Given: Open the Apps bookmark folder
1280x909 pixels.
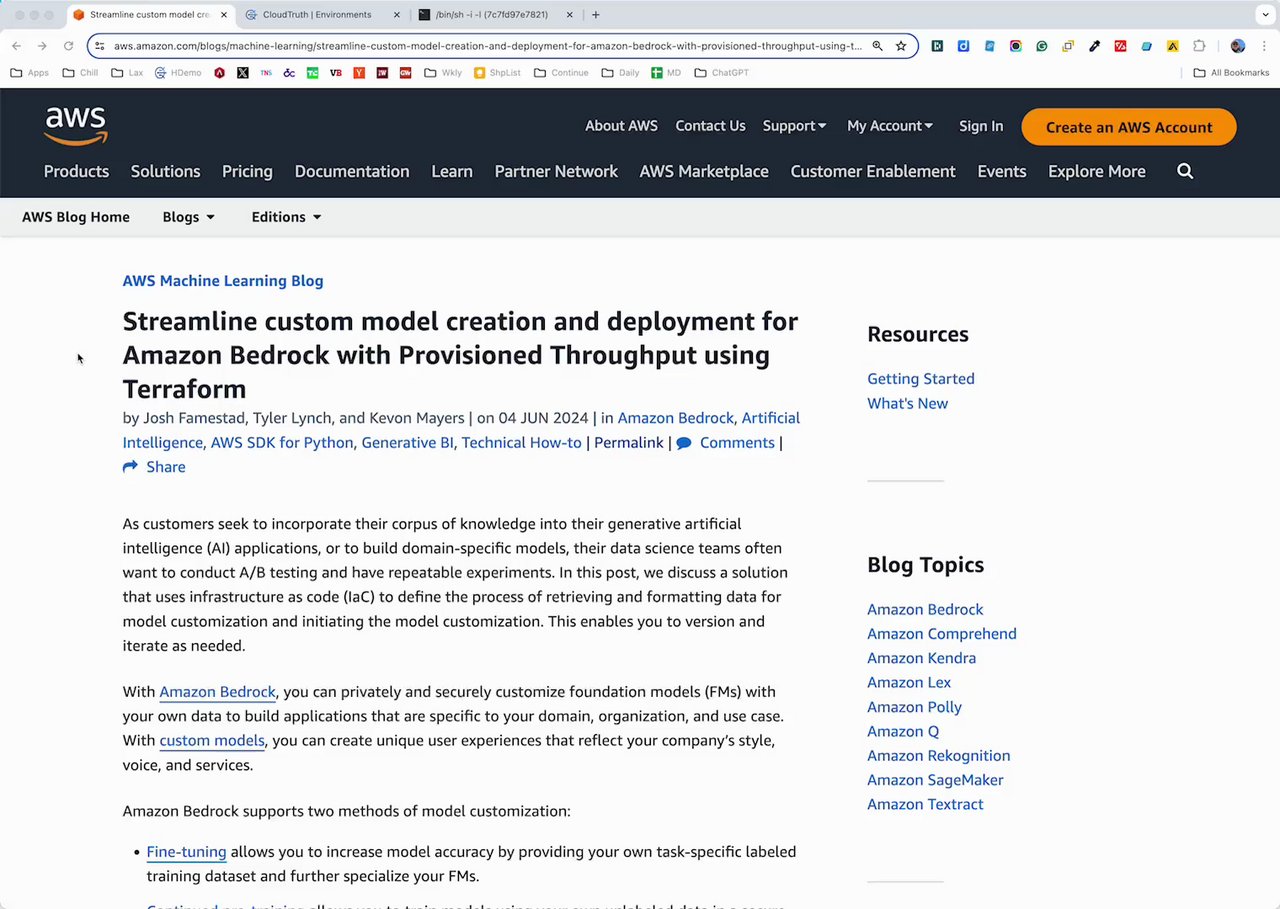Looking at the screenshot, I should (x=30, y=73).
